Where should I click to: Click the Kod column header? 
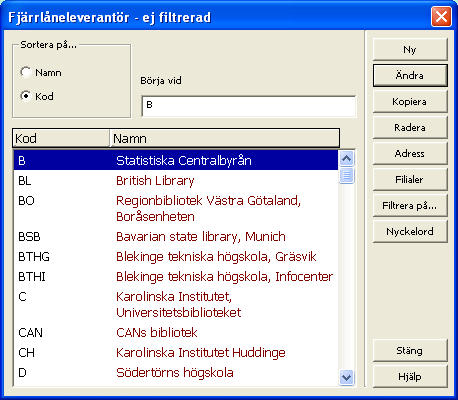click(x=61, y=138)
